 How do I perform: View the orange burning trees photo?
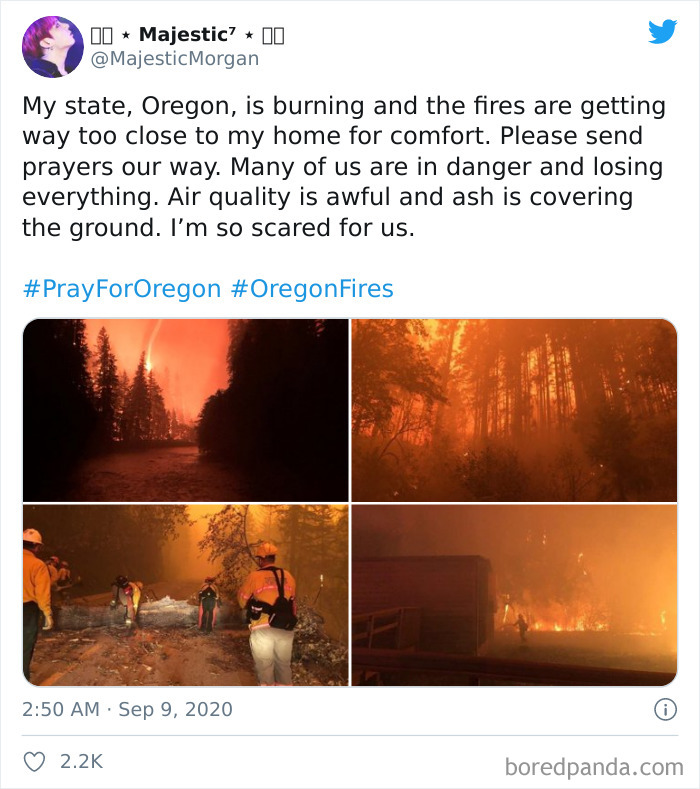pyautogui.click(x=514, y=410)
